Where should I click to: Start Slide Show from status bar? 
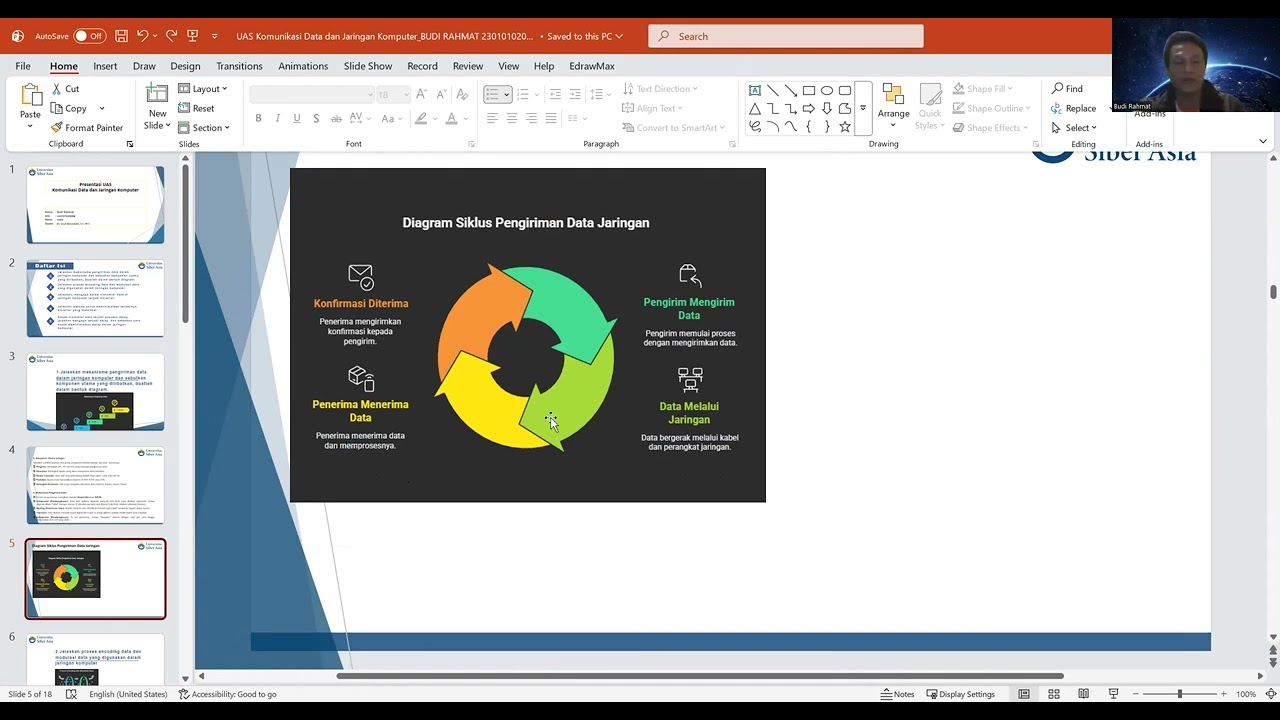click(1113, 694)
